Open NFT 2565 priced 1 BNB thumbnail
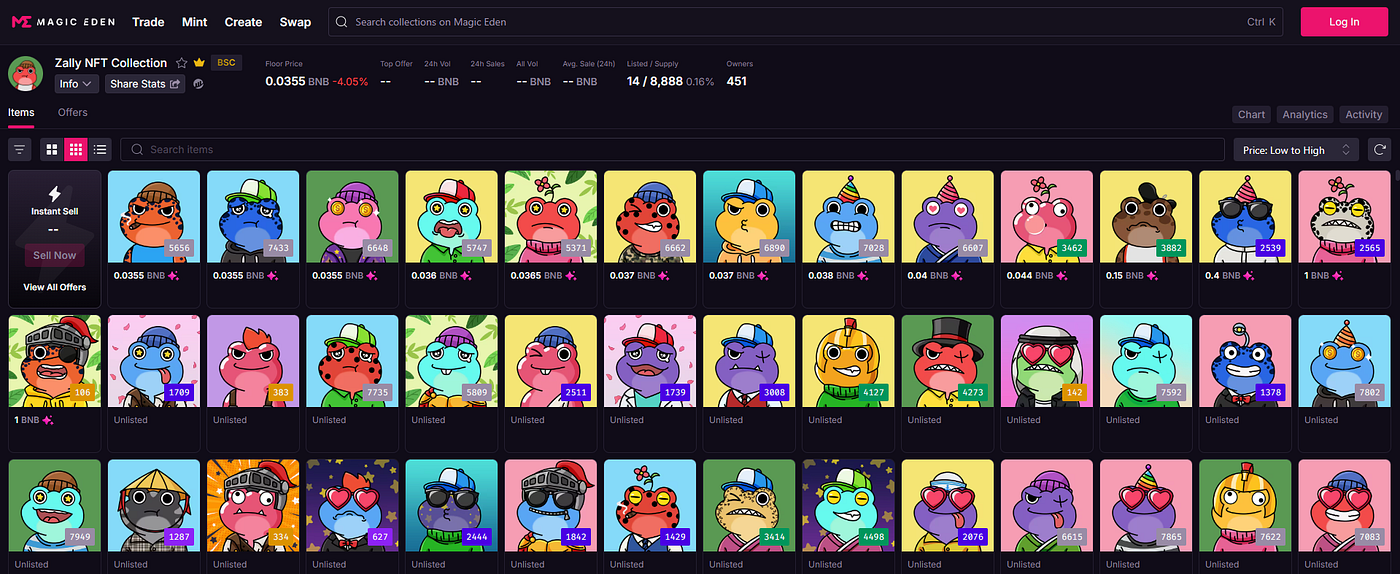 click(1345, 217)
